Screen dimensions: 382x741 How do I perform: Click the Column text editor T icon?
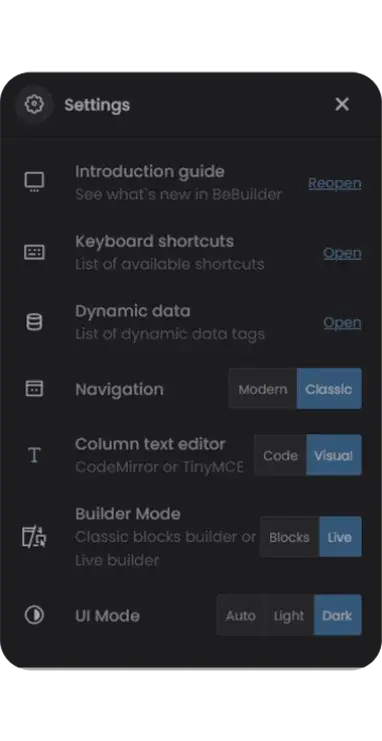(34, 455)
